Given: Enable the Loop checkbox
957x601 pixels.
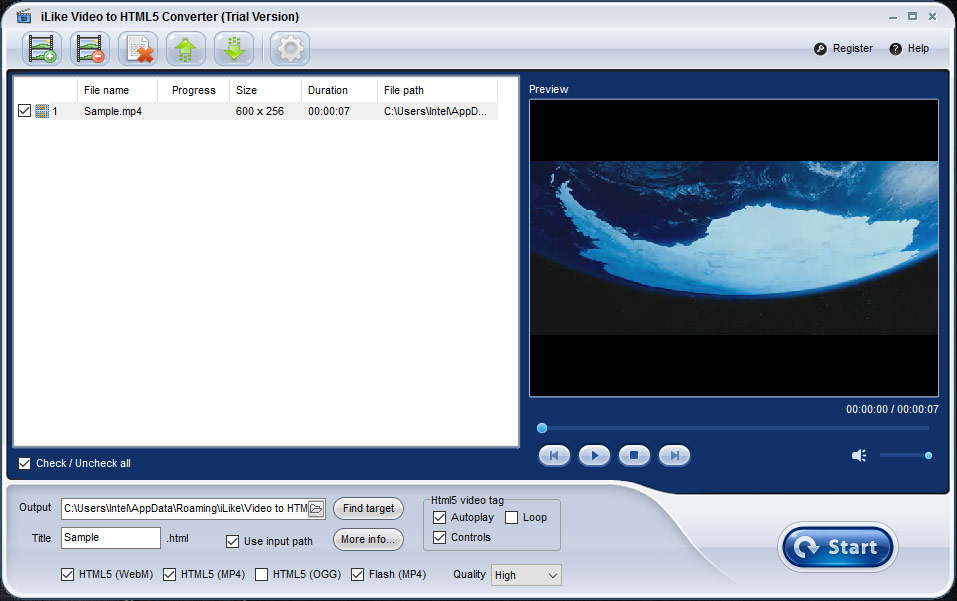Looking at the screenshot, I should tap(511, 518).
